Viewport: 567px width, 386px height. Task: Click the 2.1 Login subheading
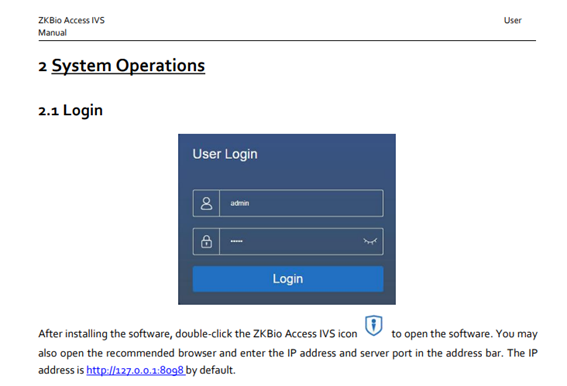point(71,110)
